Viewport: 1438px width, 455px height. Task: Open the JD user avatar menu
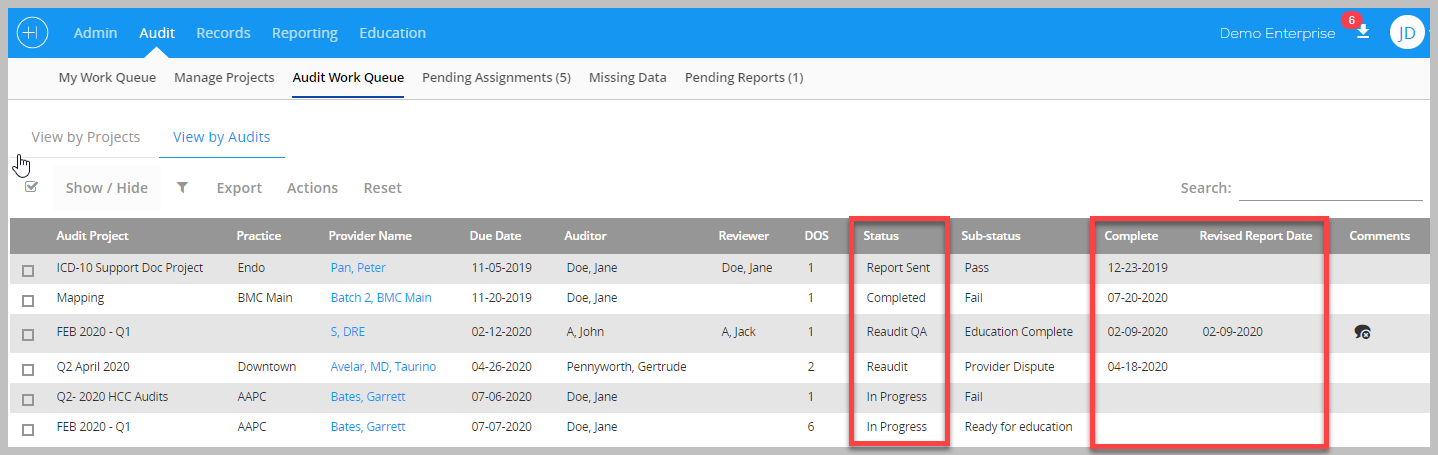tap(1406, 33)
